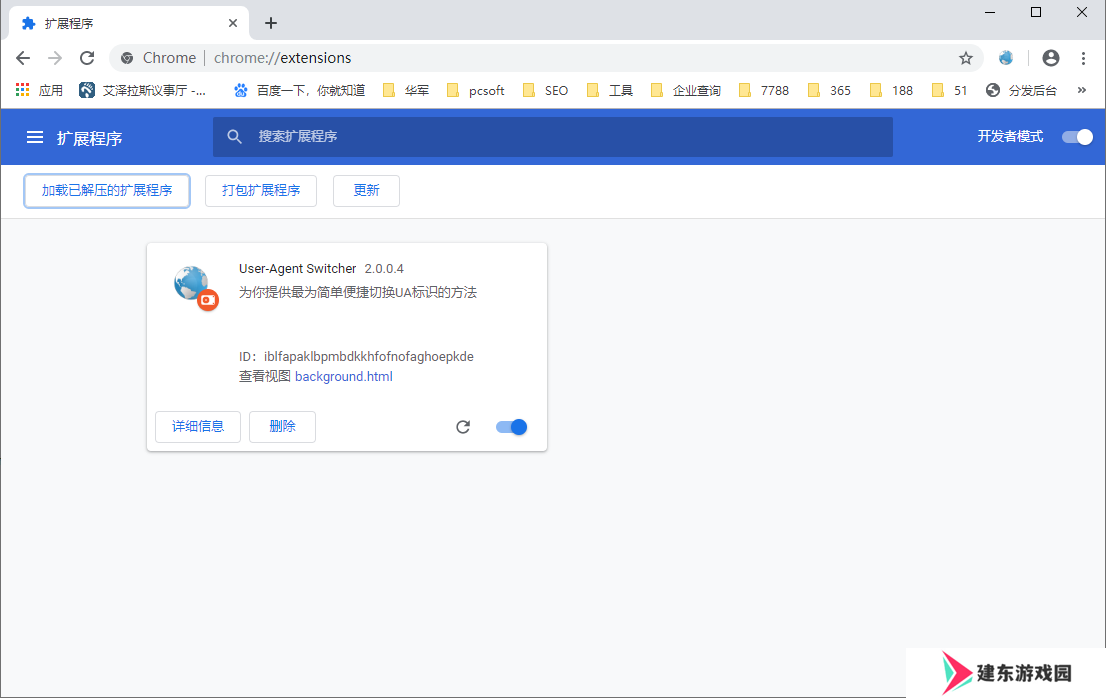
Task: Click the 更新 button
Action: click(366, 191)
